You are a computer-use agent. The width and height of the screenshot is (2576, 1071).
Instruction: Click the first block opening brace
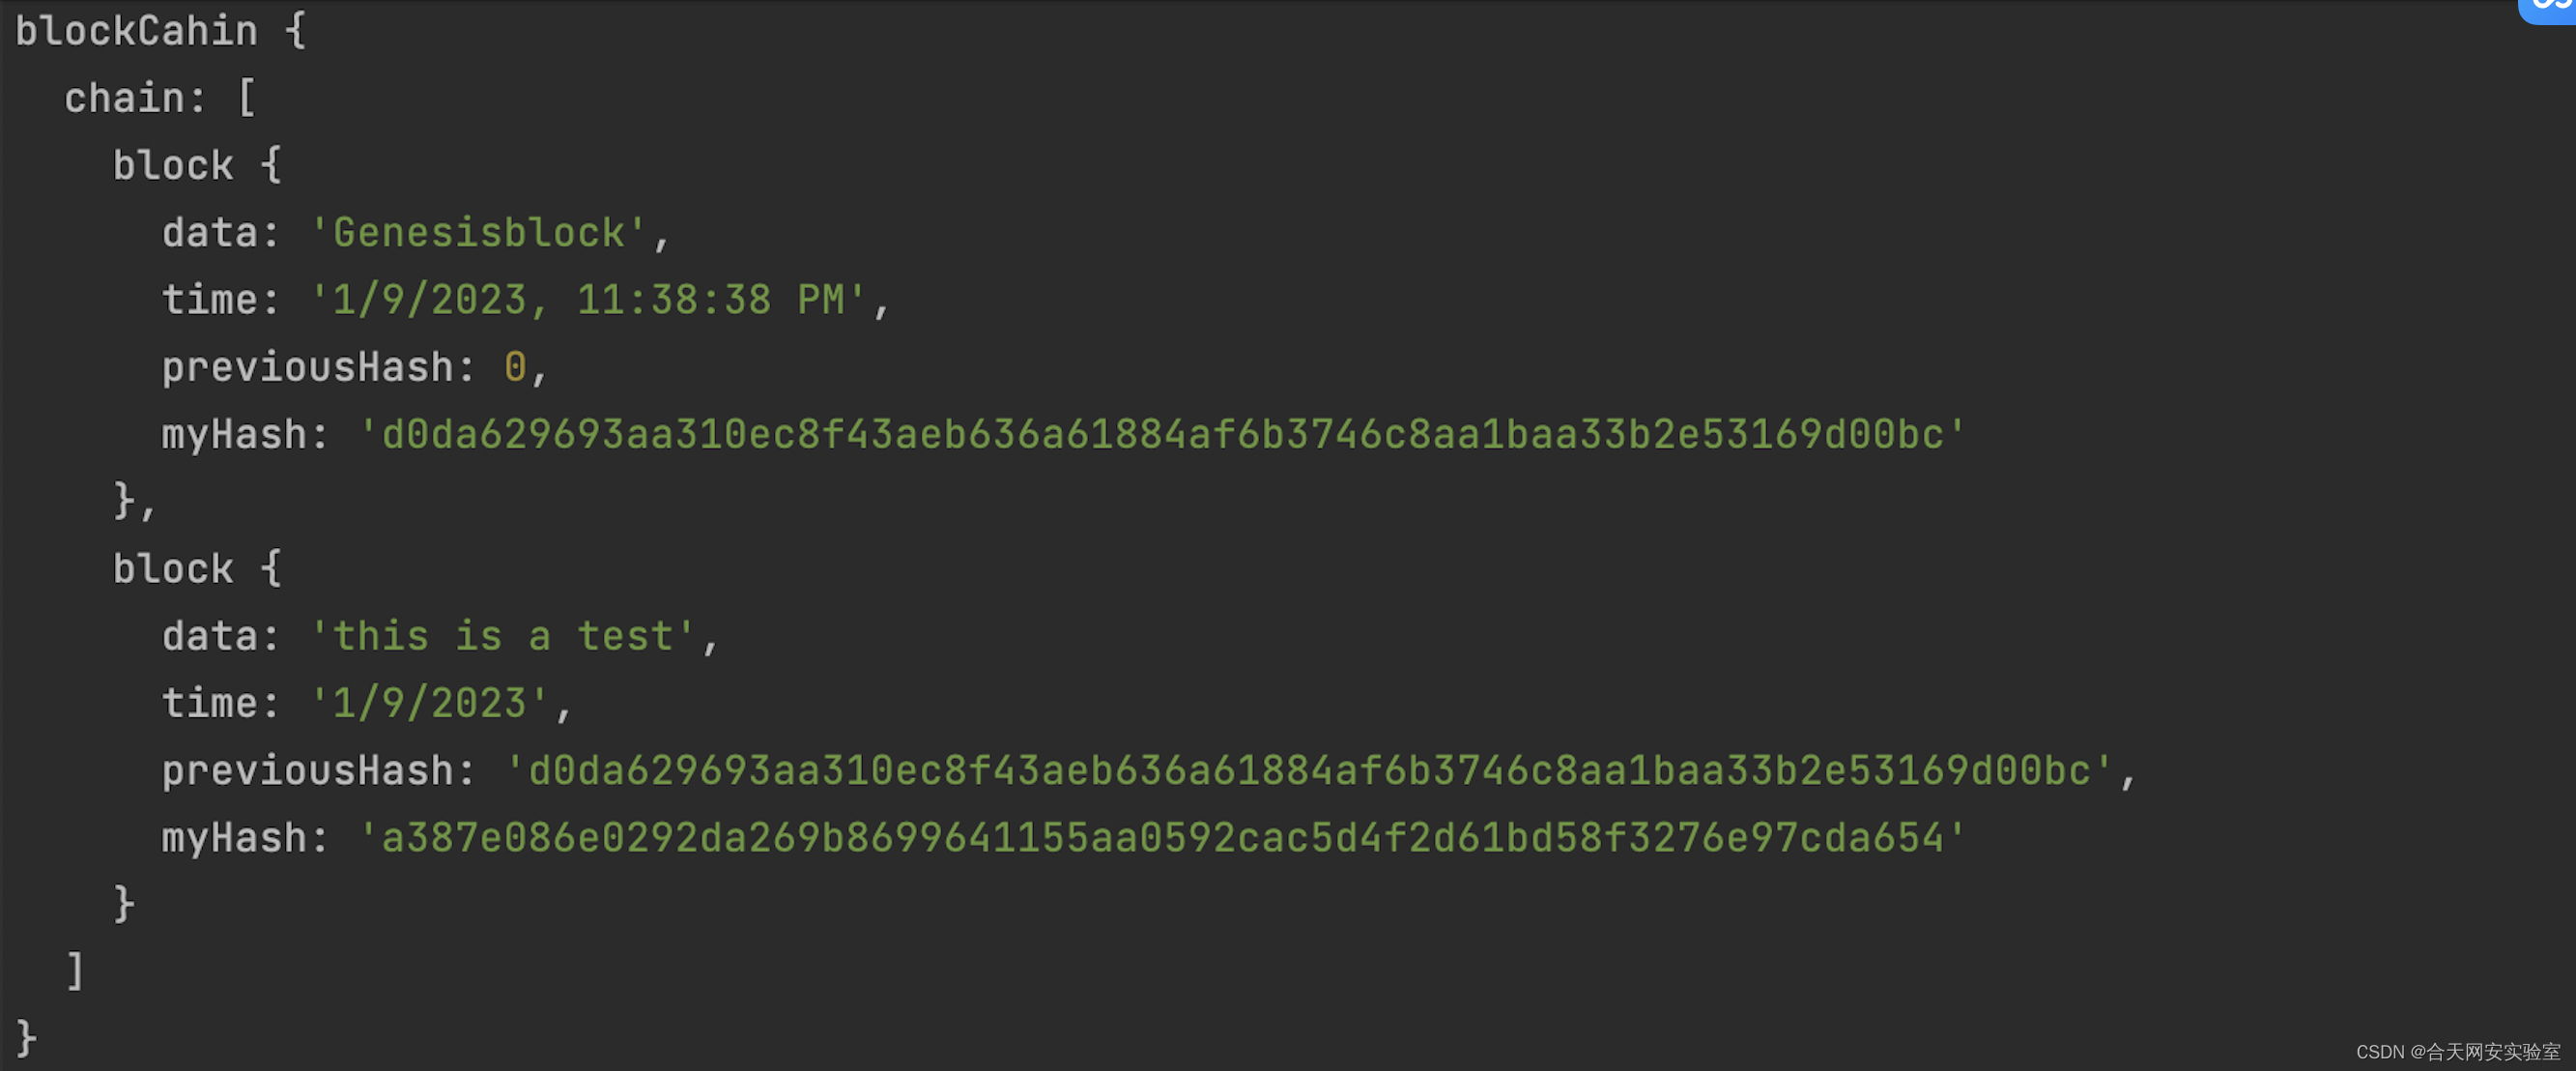(x=271, y=165)
